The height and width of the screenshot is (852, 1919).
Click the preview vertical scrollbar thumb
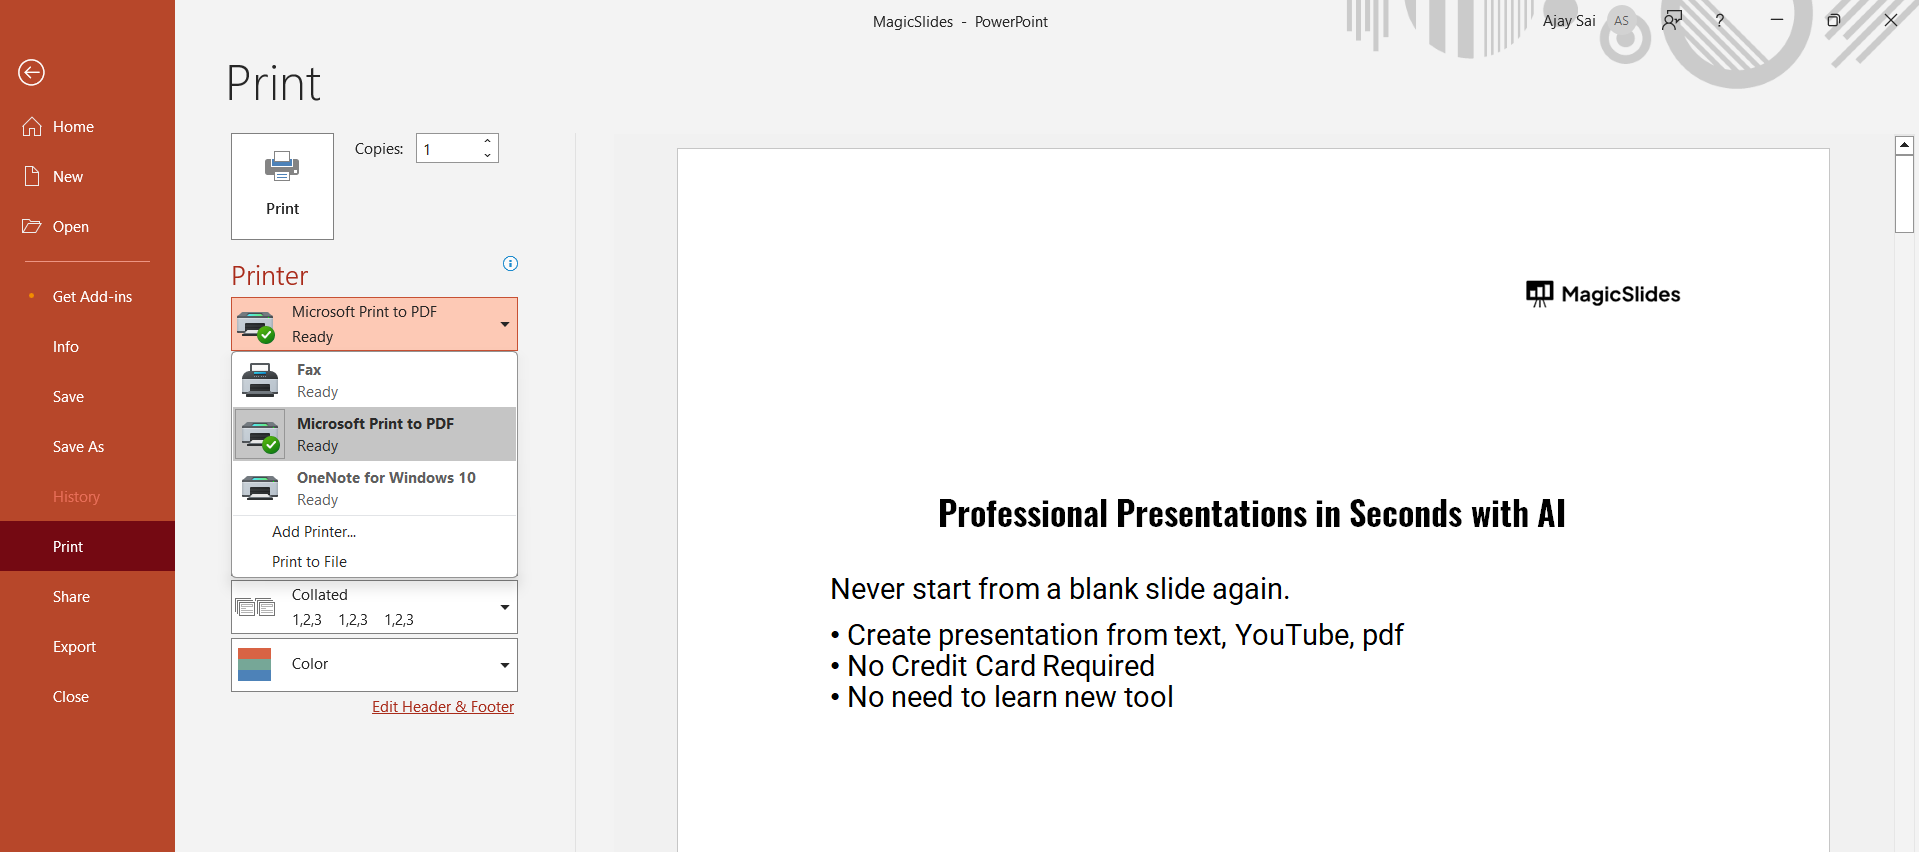1905,194
